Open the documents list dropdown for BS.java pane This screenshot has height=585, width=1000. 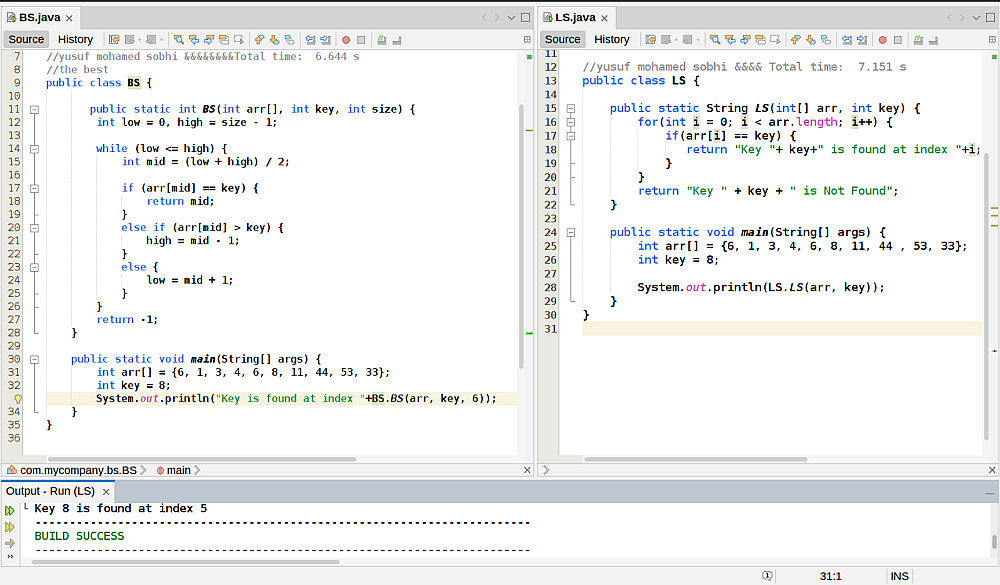pos(512,17)
